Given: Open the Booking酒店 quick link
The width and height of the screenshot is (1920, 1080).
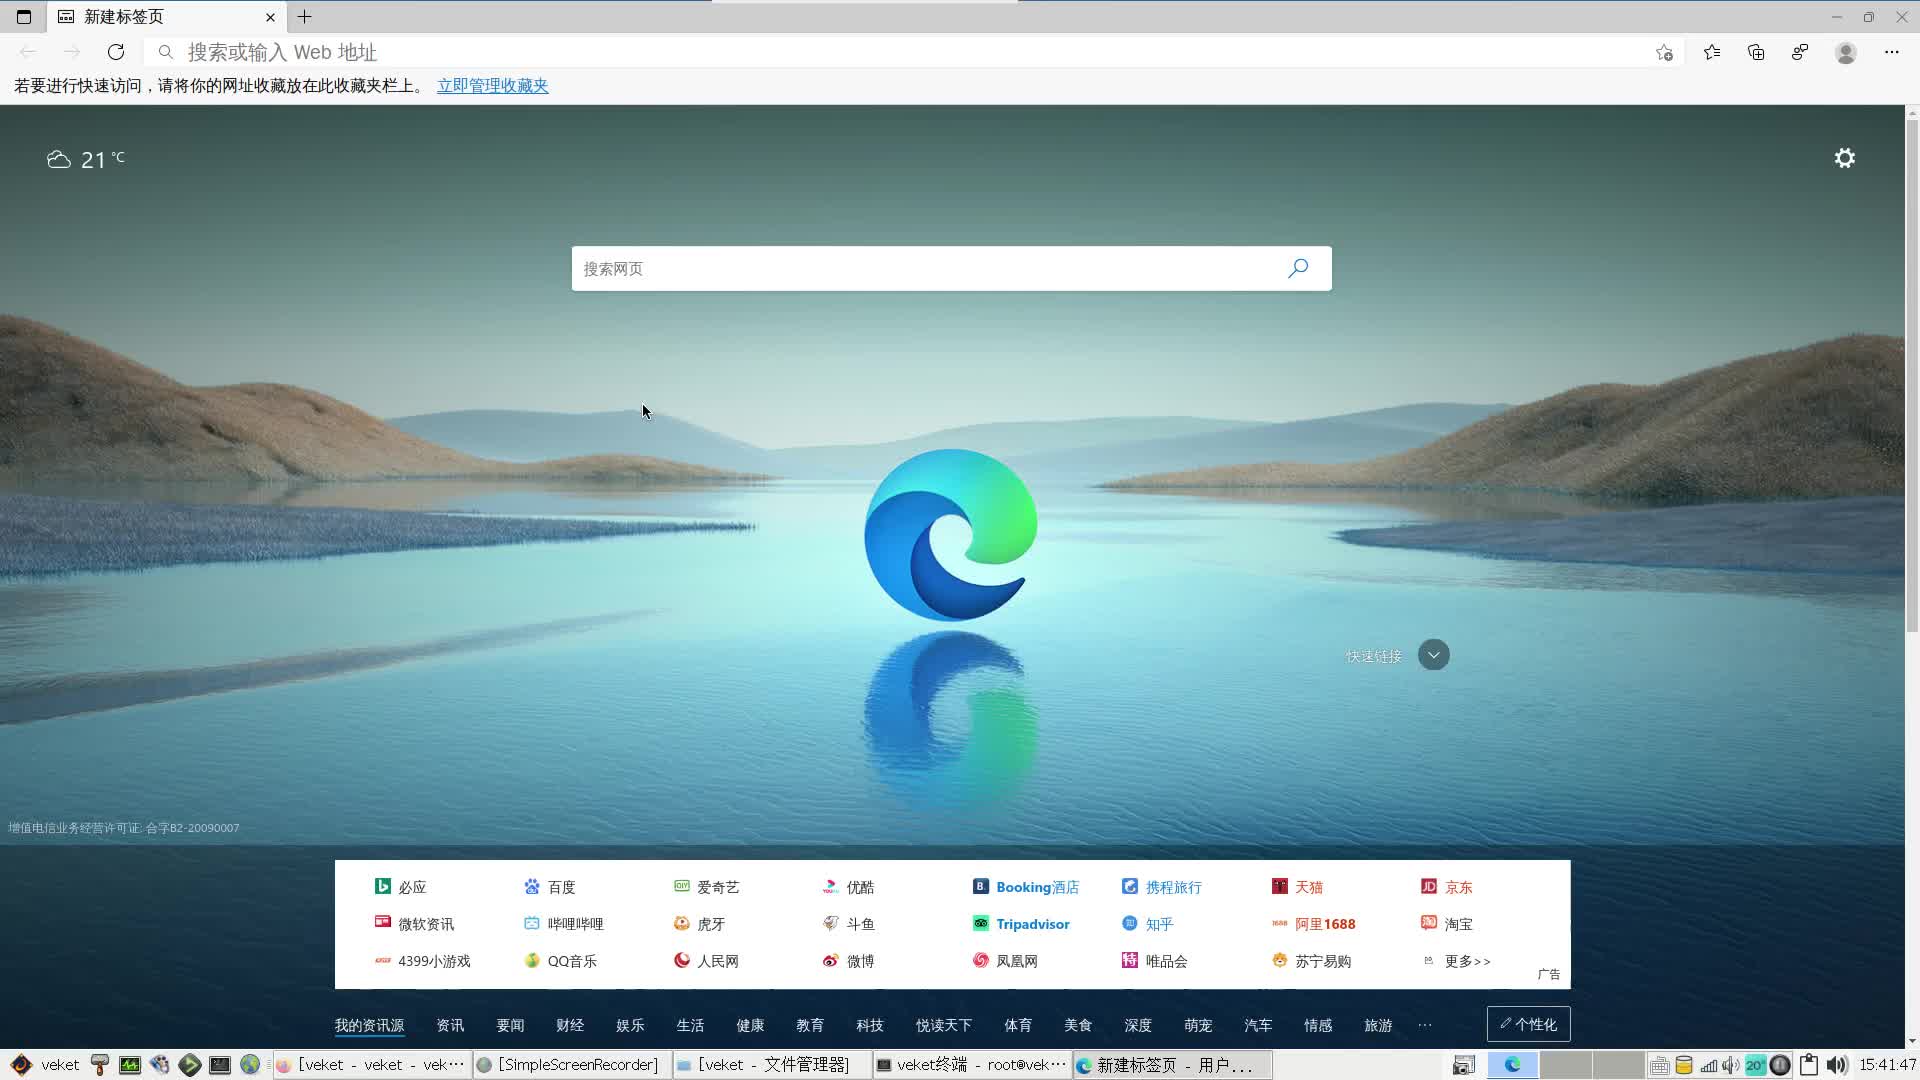Looking at the screenshot, I should point(1026,887).
